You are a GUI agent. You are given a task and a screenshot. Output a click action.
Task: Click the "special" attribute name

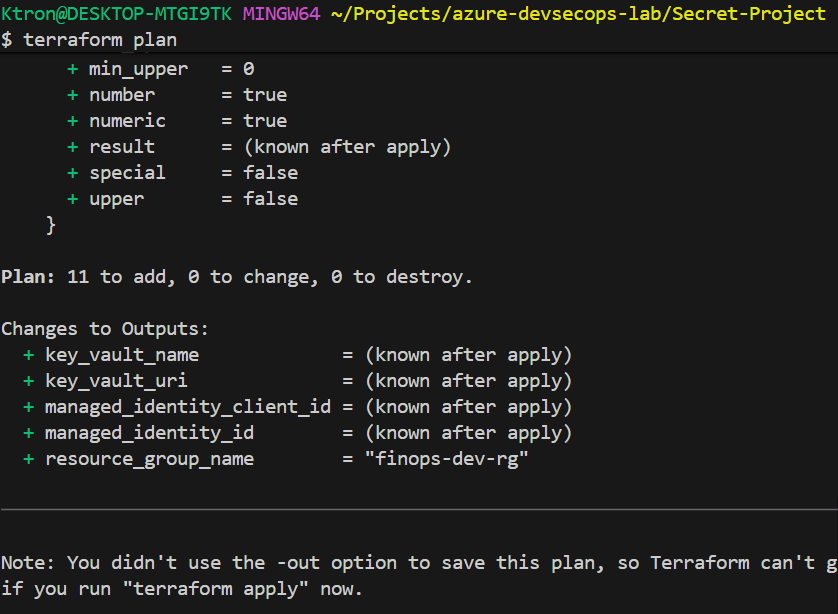pos(127,173)
